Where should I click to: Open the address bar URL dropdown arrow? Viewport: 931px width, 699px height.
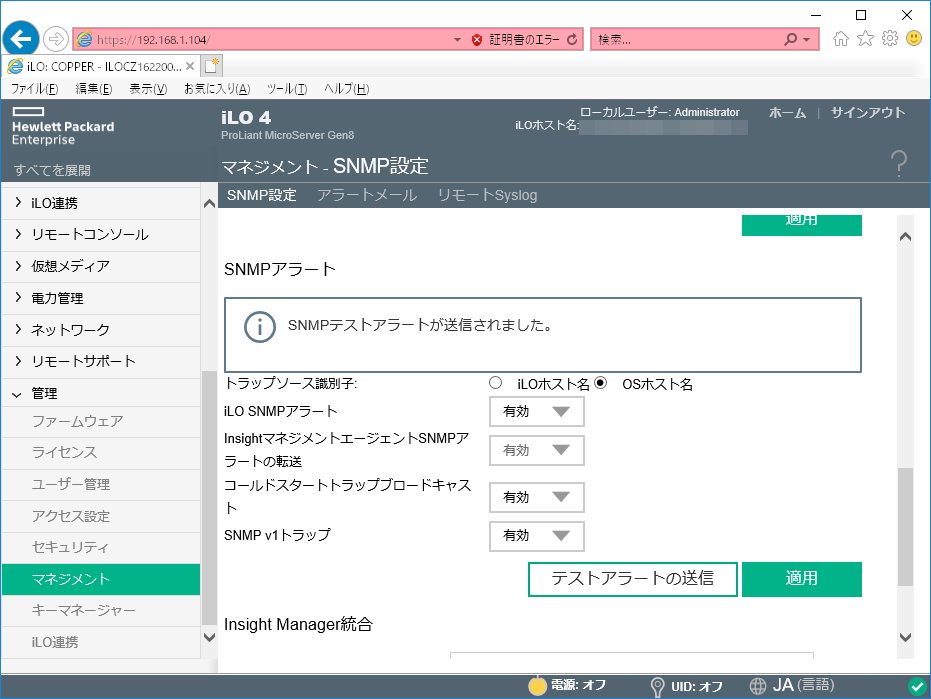point(457,40)
